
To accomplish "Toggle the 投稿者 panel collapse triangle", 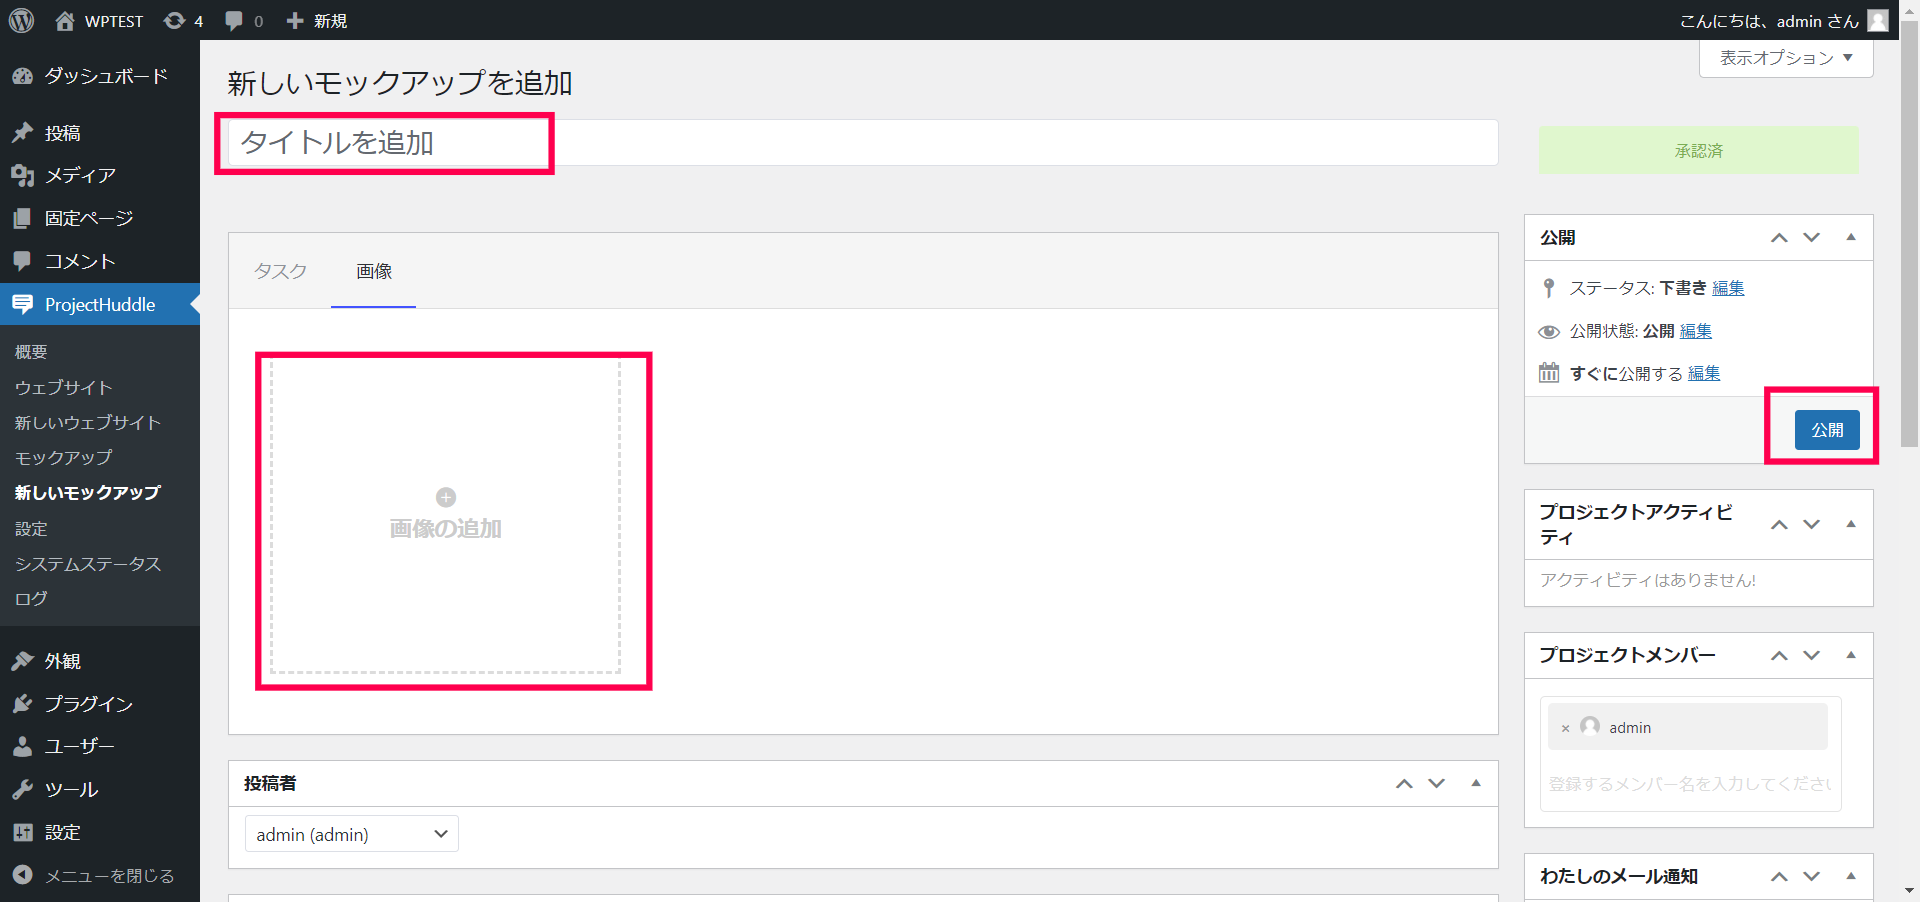I will click(x=1476, y=783).
